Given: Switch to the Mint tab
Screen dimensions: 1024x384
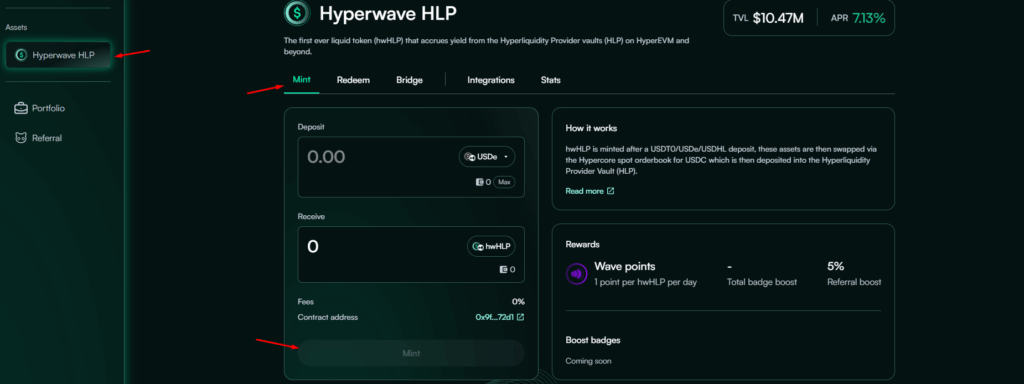Looking at the screenshot, I should pyautogui.click(x=302, y=80).
